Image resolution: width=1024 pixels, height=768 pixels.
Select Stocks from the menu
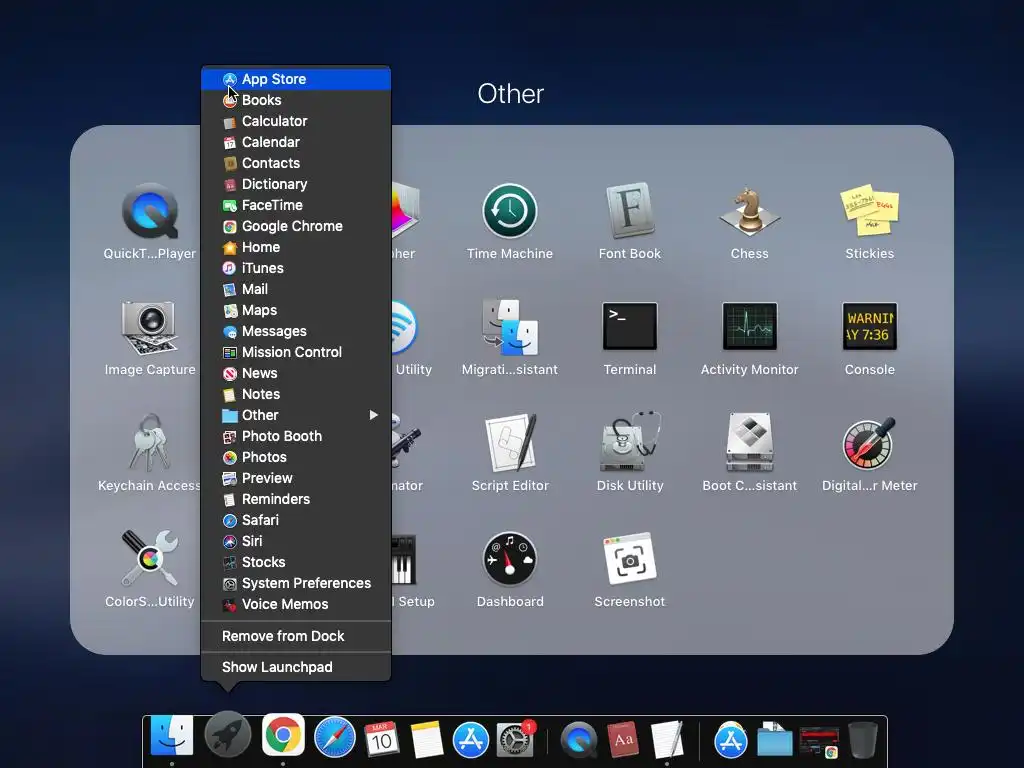[x=296, y=562]
